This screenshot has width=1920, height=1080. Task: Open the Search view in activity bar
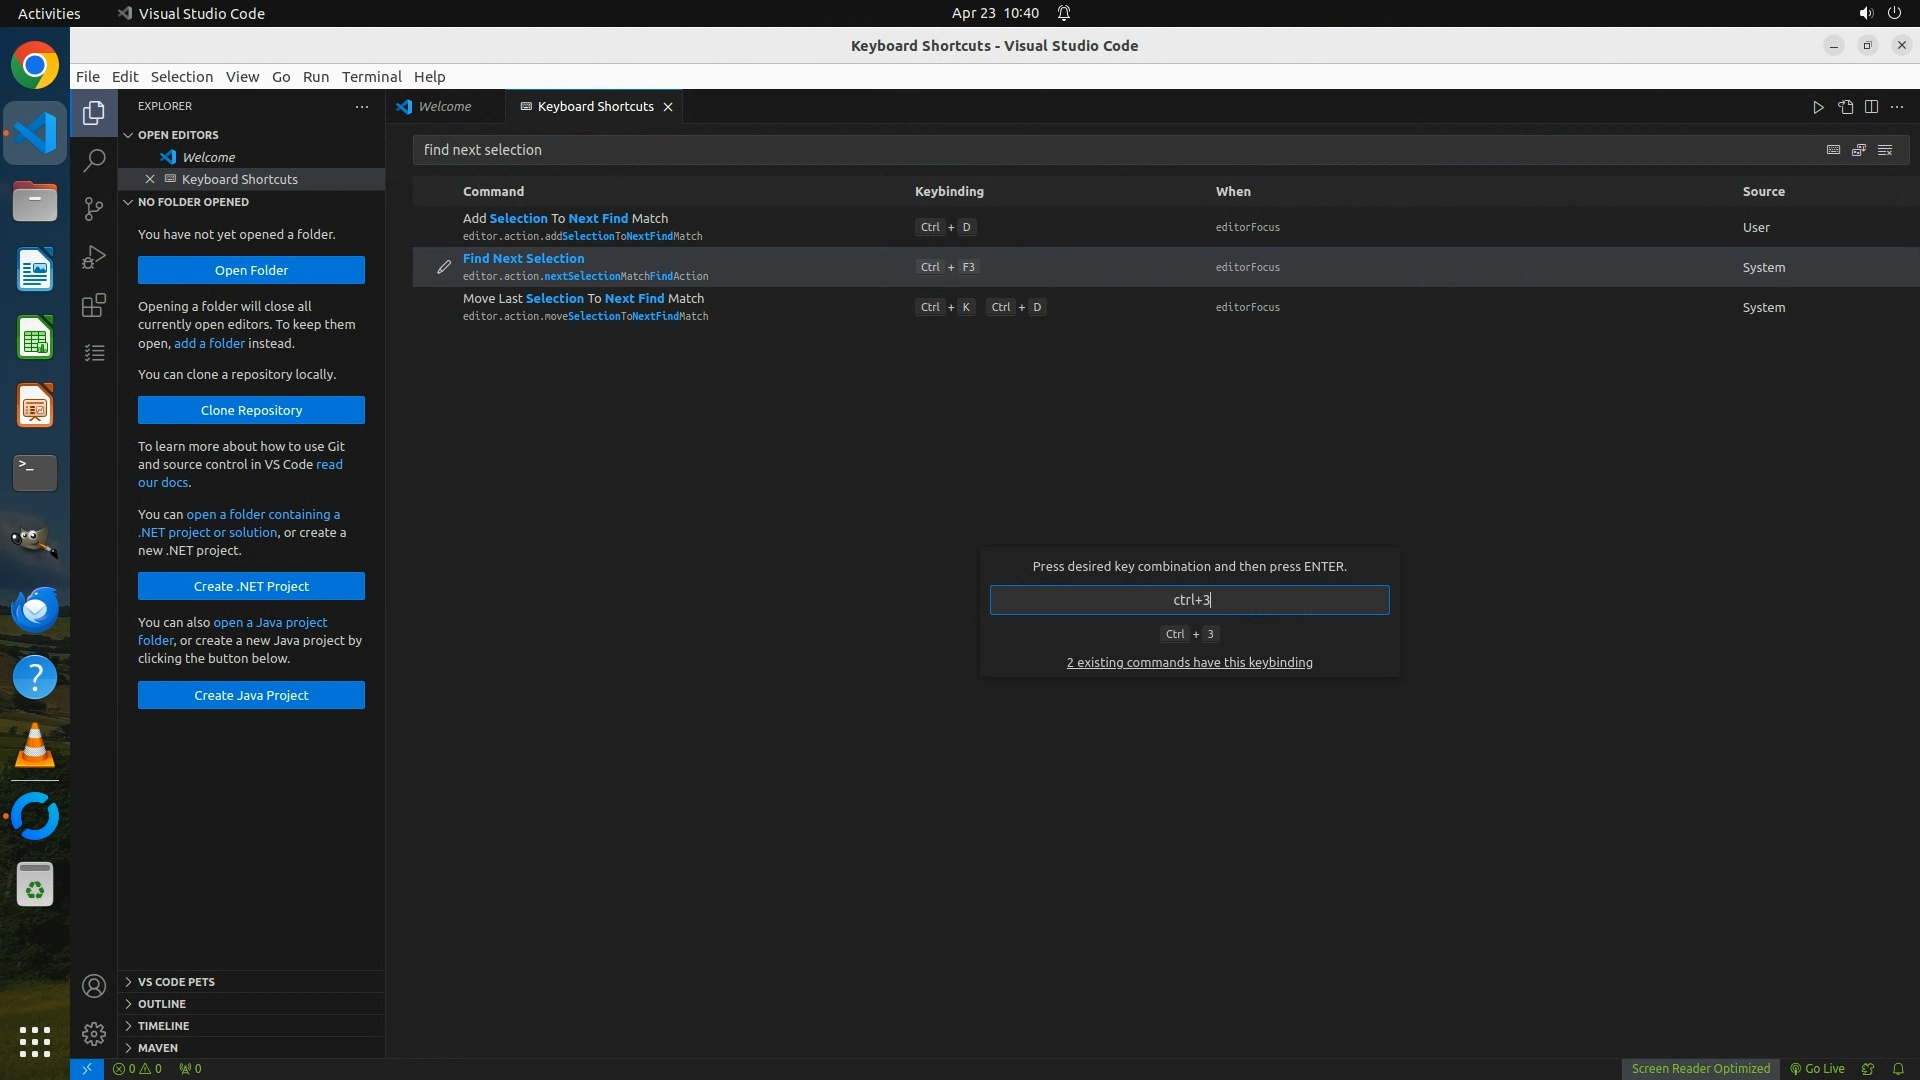point(94,160)
